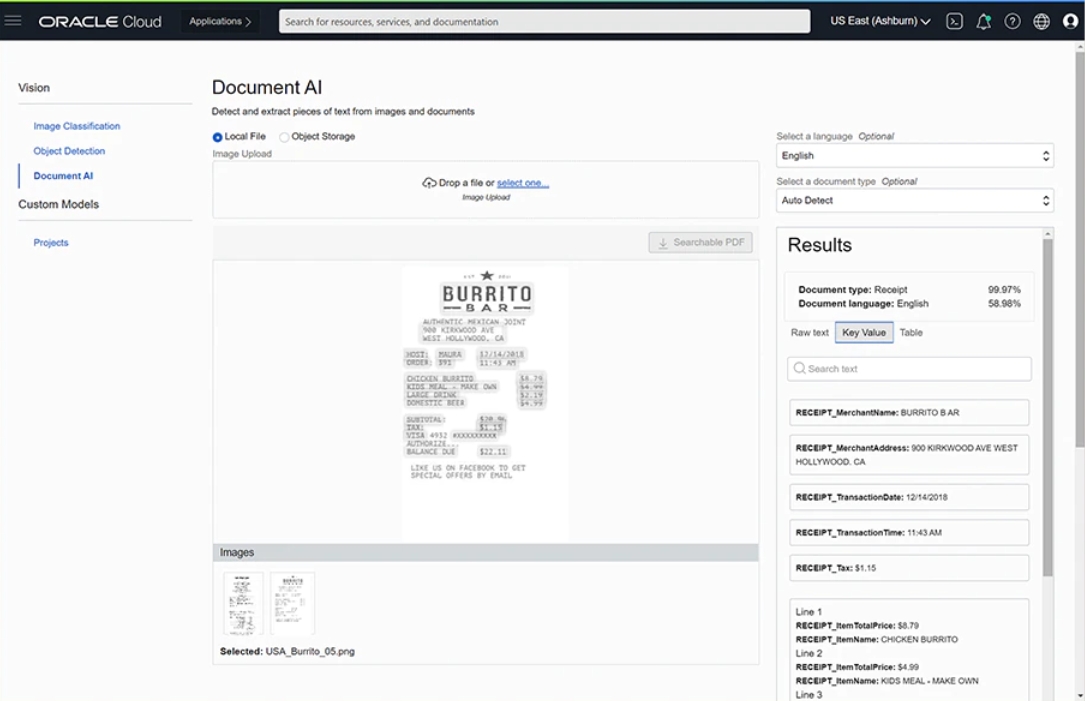1085x701 pixels.
Task: Select the first receipt thumbnail under Images
Action: [x=243, y=603]
